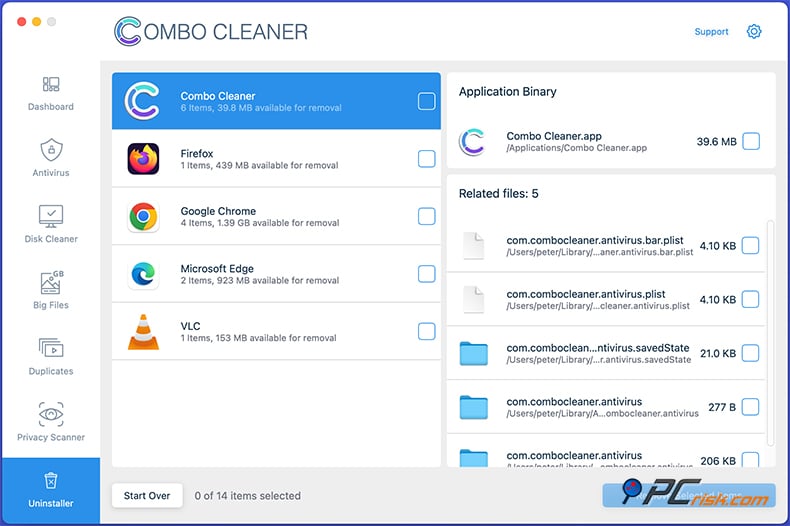This screenshot has height=526, width=790.
Task: Click the Uninstaller trash icon
Action: click(51, 480)
